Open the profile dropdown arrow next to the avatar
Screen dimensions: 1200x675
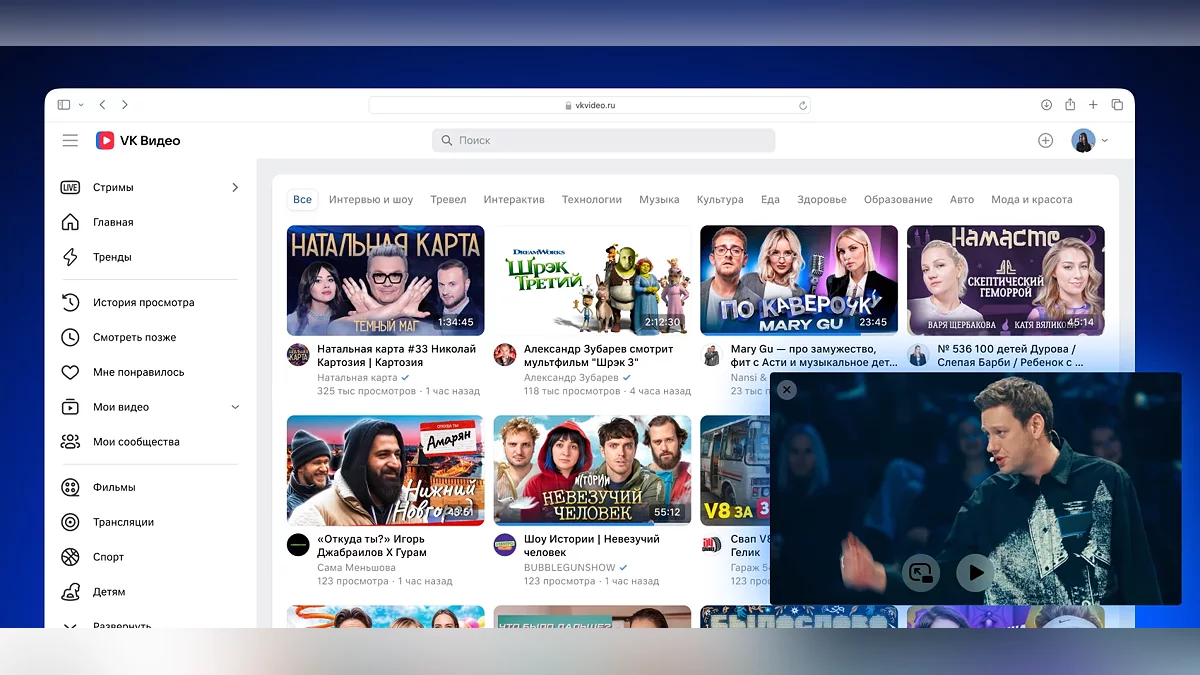point(1105,141)
